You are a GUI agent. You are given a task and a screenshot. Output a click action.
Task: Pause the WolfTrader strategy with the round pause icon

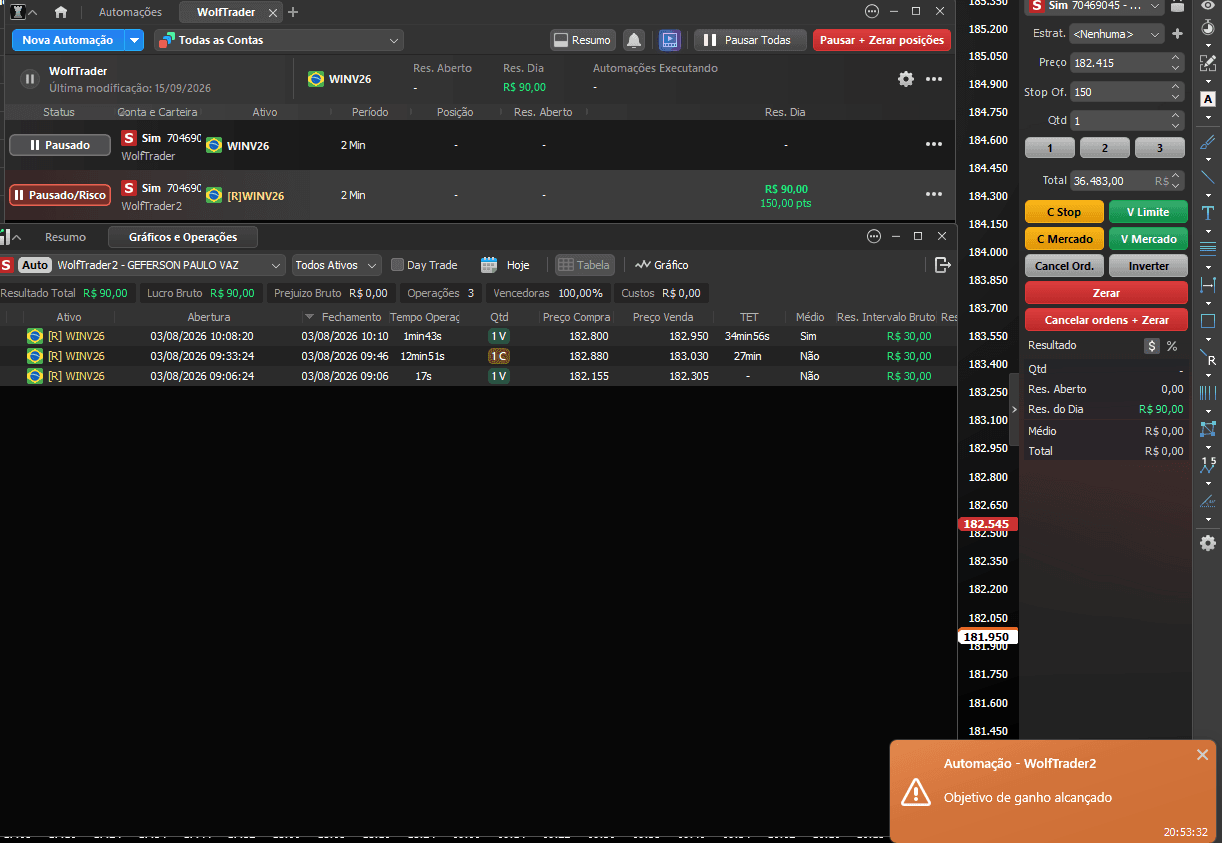click(x=30, y=79)
